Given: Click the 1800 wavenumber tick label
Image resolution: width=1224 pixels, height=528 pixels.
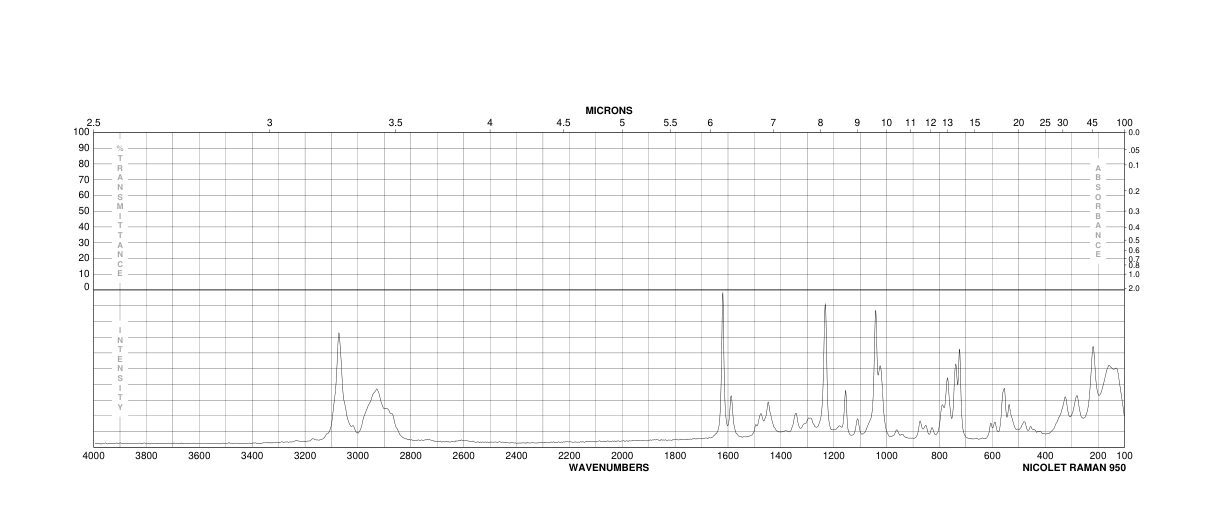Looking at the screenshot, I should point(675,456).
